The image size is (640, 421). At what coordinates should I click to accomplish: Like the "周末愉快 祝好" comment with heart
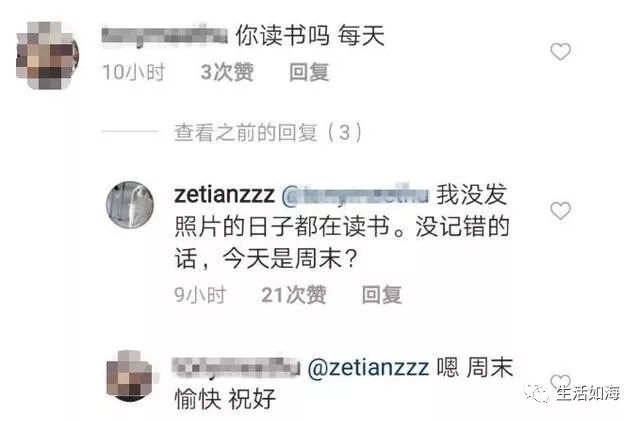[x=560, y=382]
